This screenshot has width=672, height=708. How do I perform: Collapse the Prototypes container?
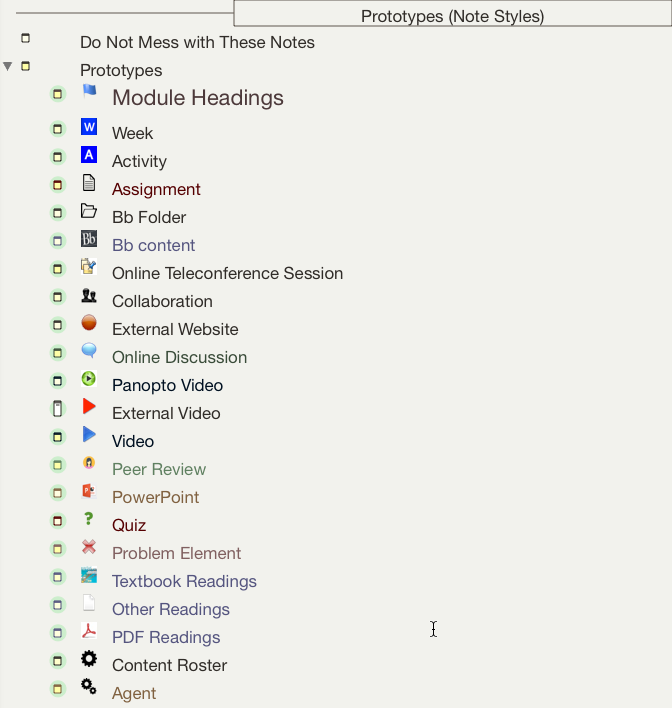[x=8, y=66]
